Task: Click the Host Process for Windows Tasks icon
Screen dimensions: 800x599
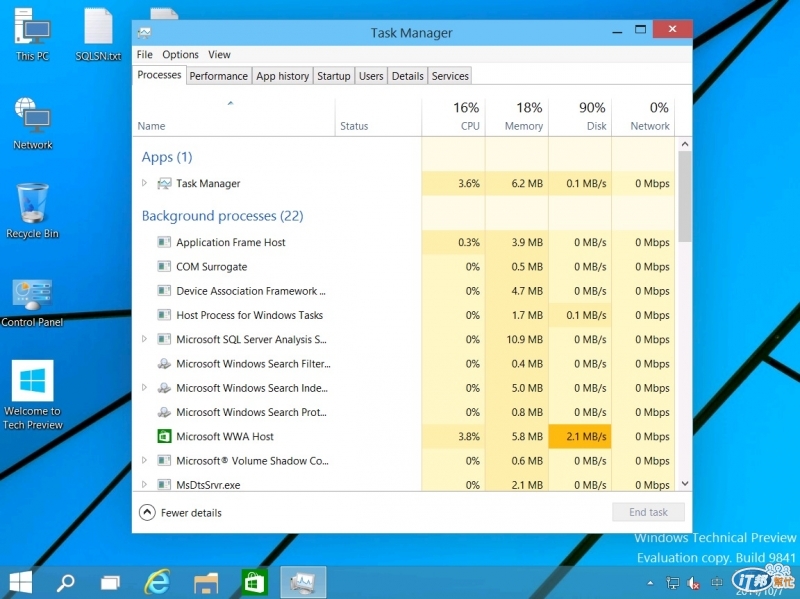Action: coord(164,315)
